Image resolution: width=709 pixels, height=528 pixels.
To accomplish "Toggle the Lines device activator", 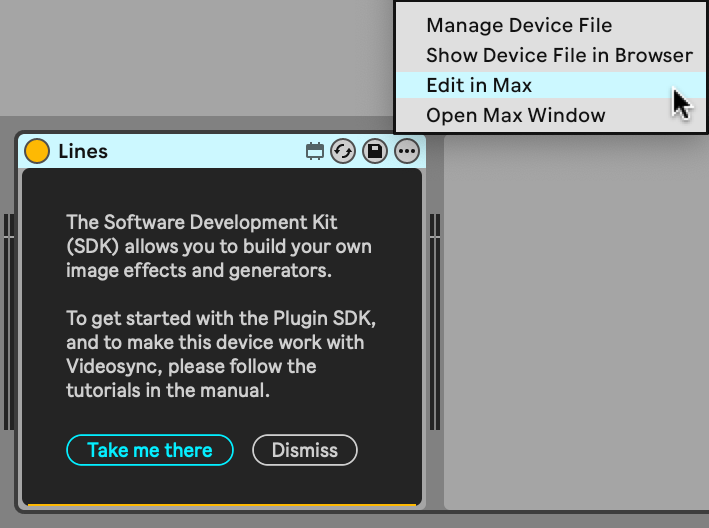I will (x=36, y=151).
